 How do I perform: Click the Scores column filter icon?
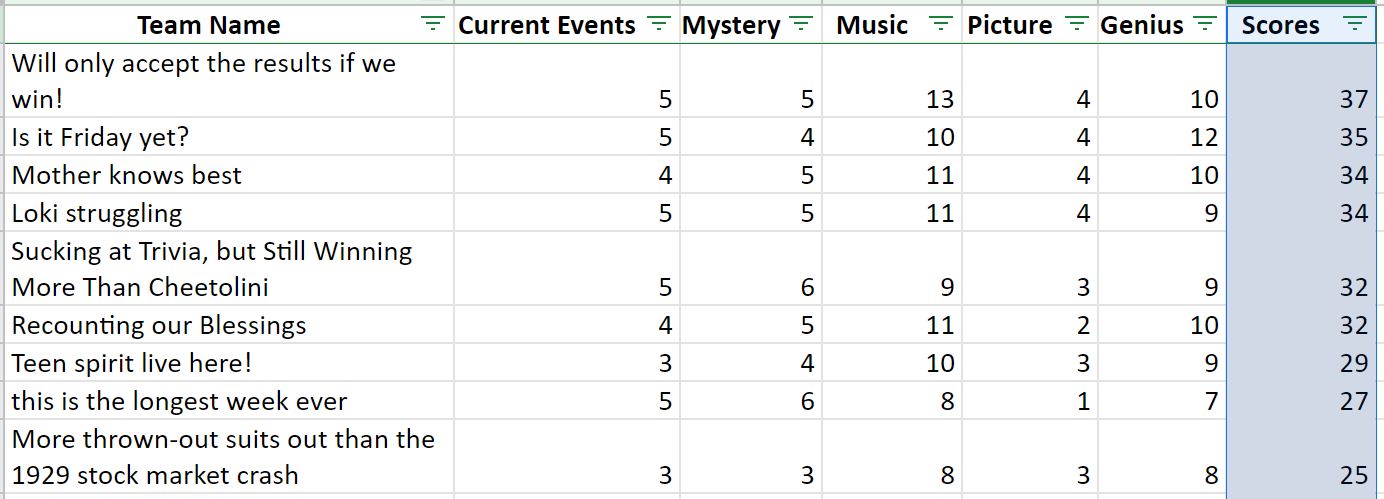tap(1354, 25)
